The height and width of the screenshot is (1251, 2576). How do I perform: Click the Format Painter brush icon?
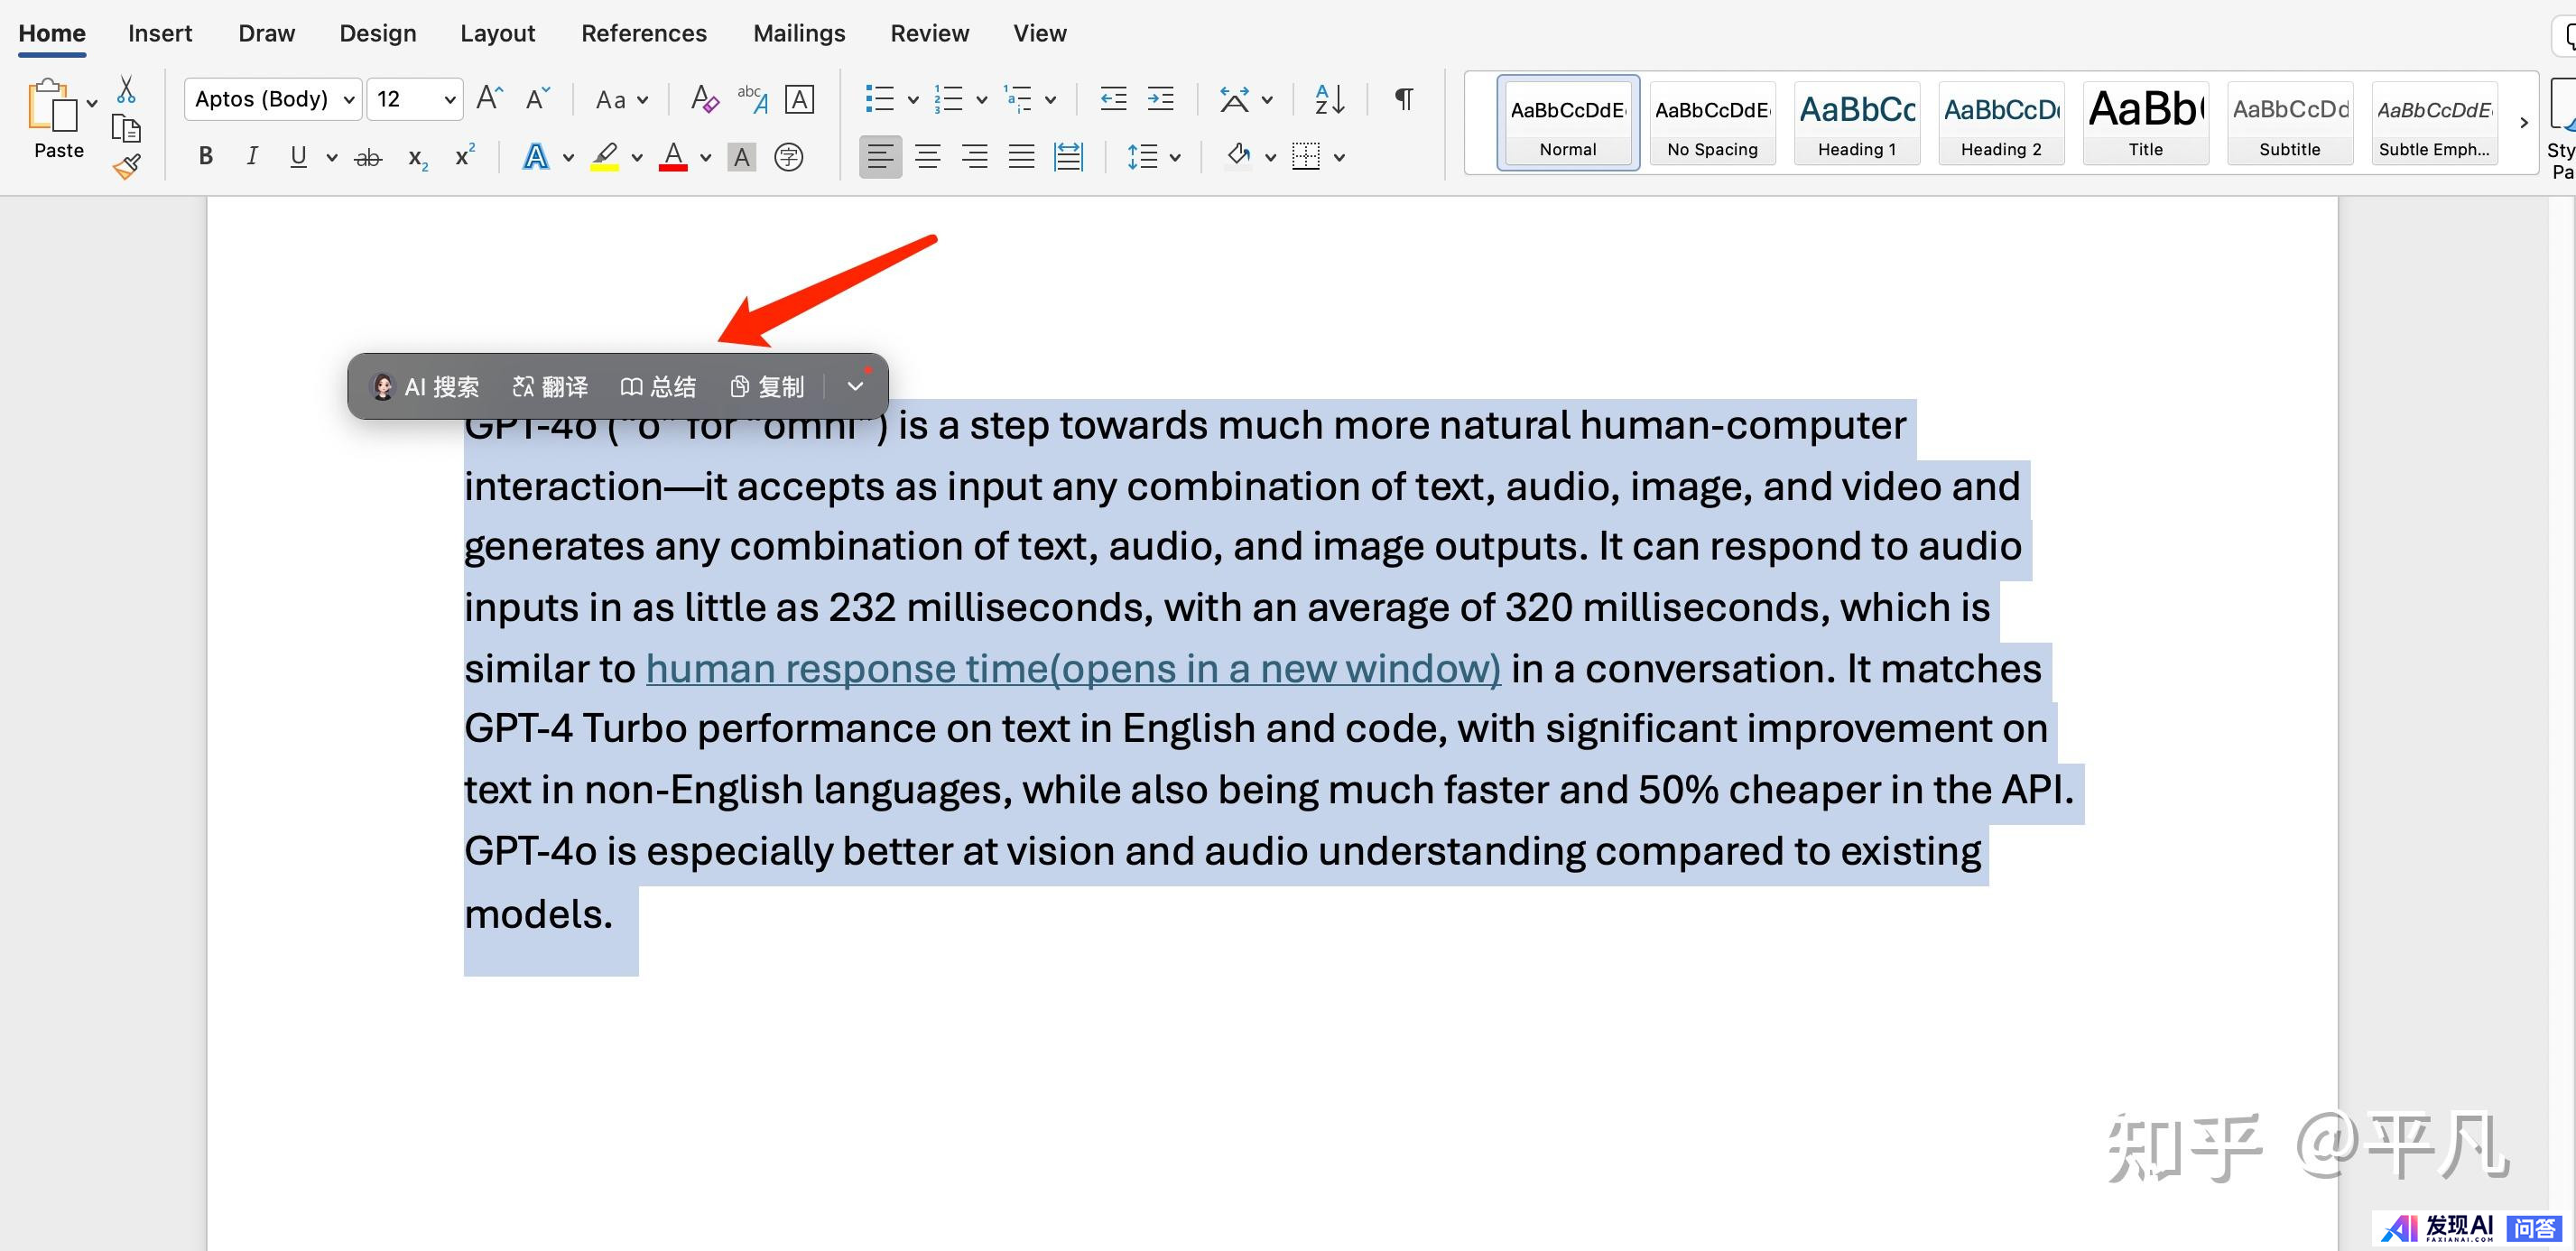(126, 167)
